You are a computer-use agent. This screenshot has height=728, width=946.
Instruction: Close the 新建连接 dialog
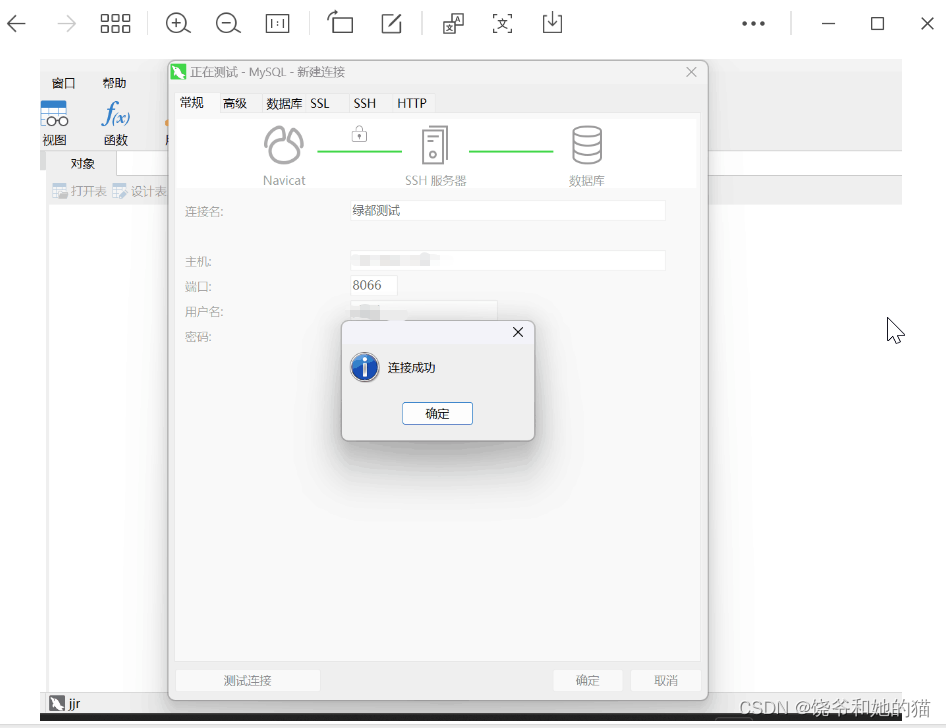pos(691,72)
